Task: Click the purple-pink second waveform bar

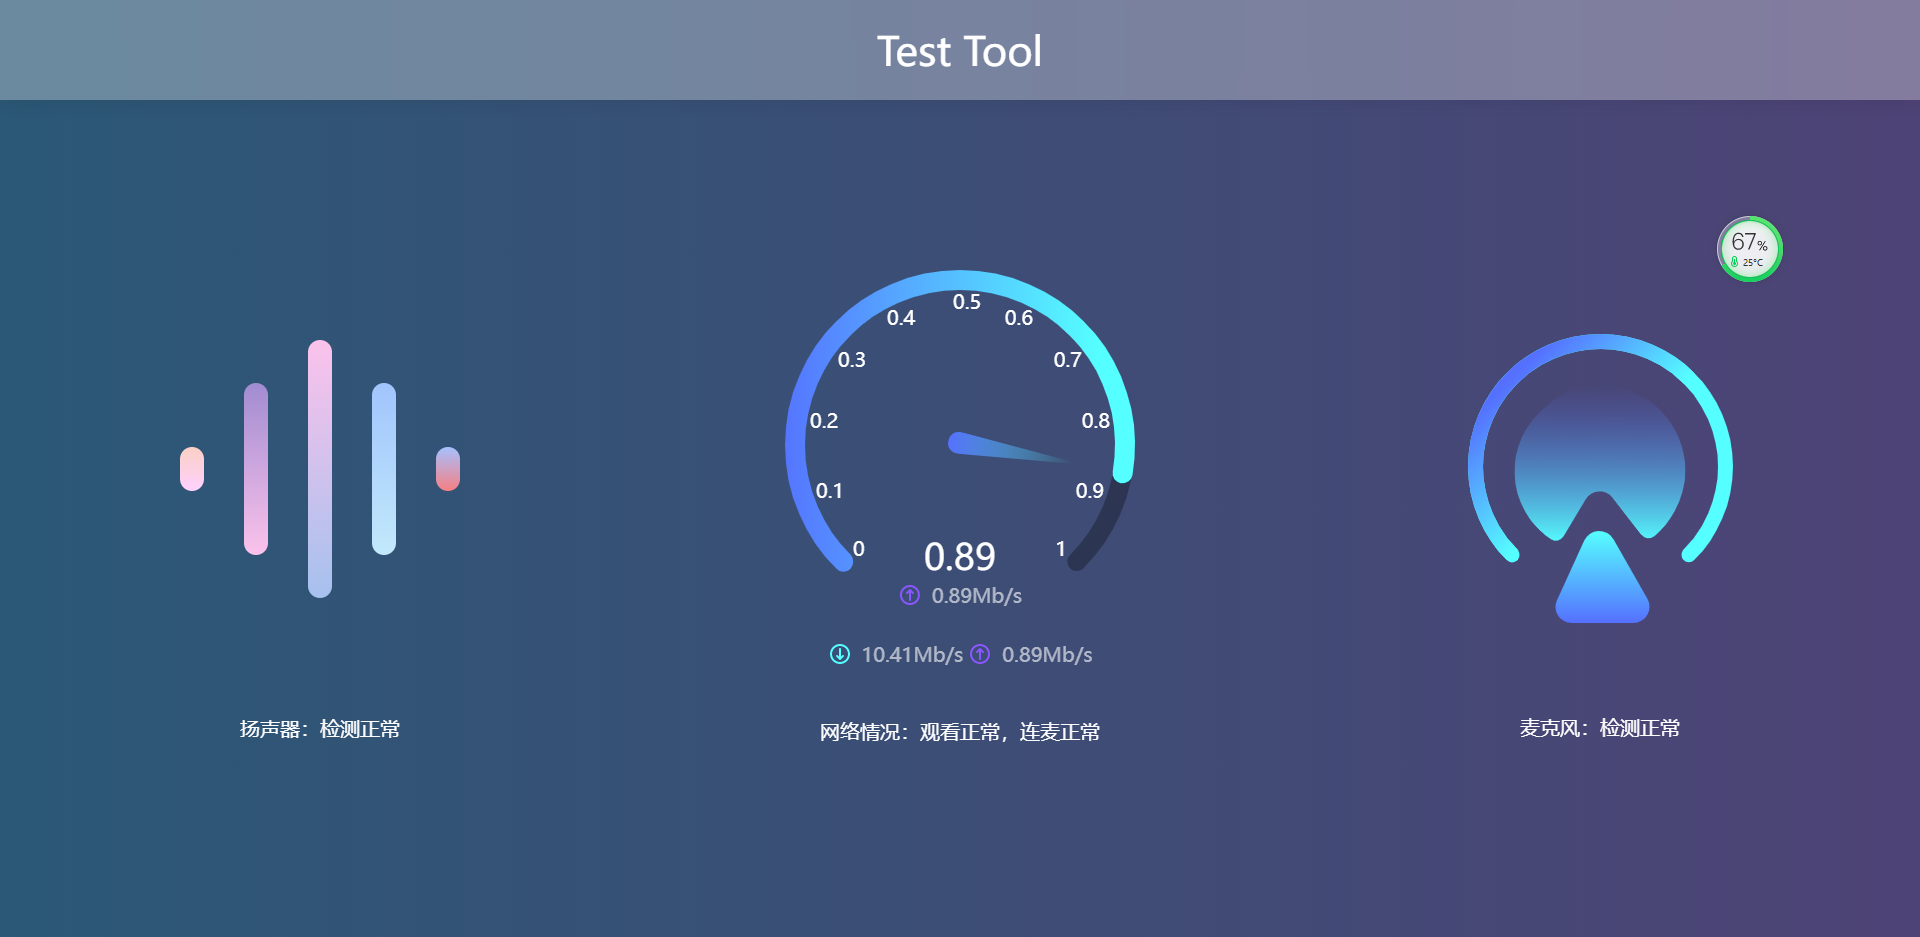Action: 256,468
